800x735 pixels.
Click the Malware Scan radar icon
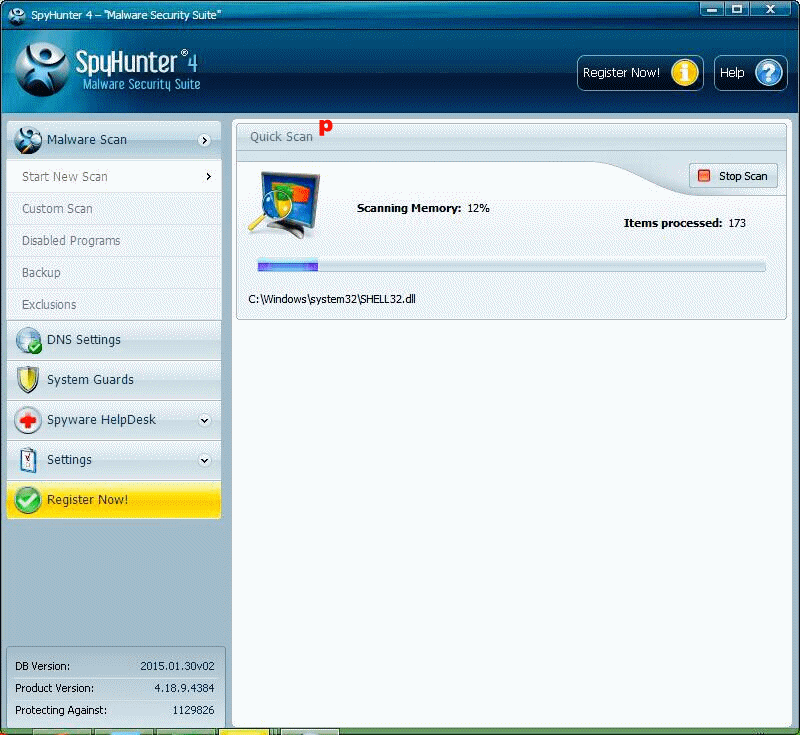(x=28, y=140)
